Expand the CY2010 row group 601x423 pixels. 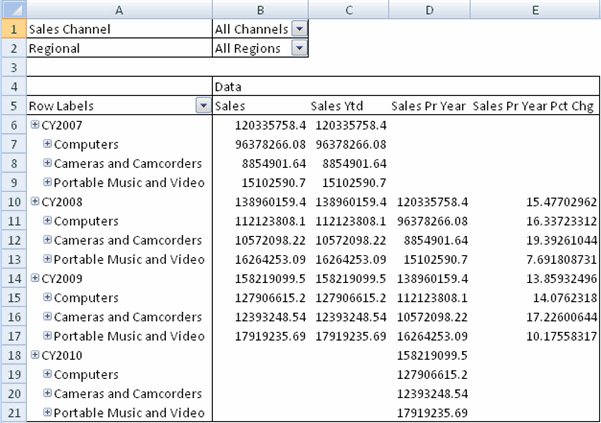pos(35,355)
